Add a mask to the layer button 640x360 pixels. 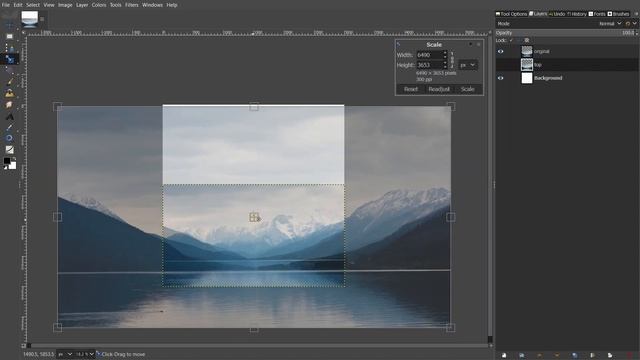point(610,356)
